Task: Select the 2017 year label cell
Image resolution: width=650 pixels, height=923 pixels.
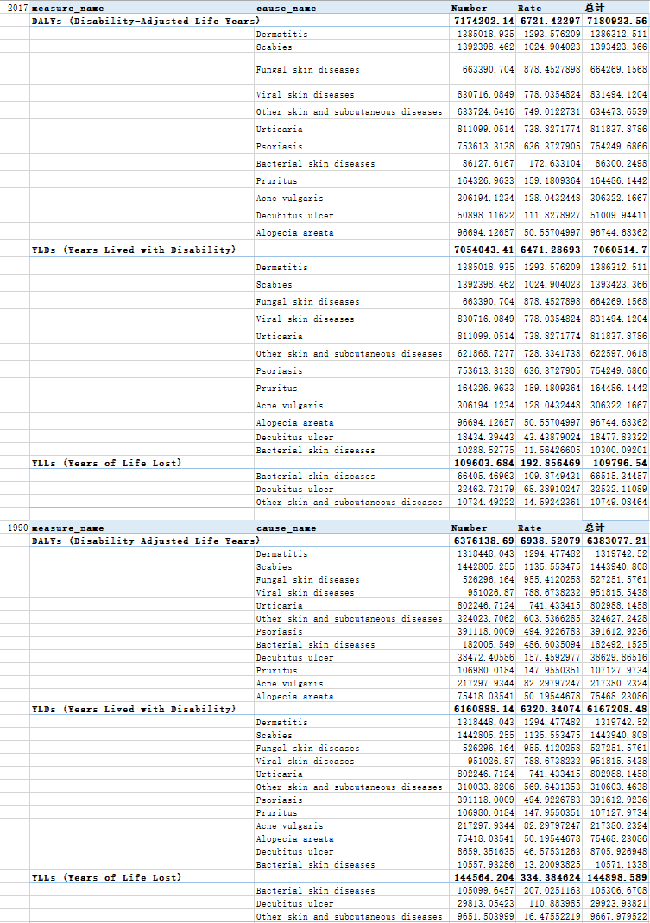Action: click(17, 8)
